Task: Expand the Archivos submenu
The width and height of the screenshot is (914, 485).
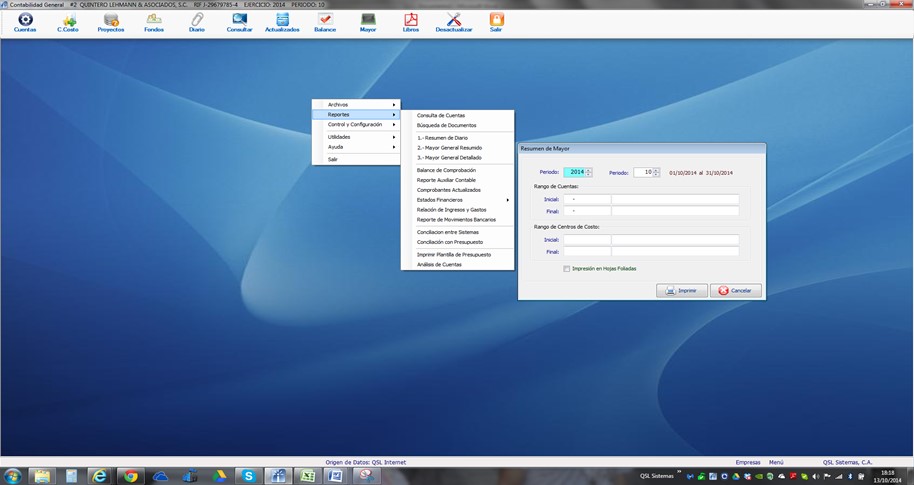Action: click(356, 104)
